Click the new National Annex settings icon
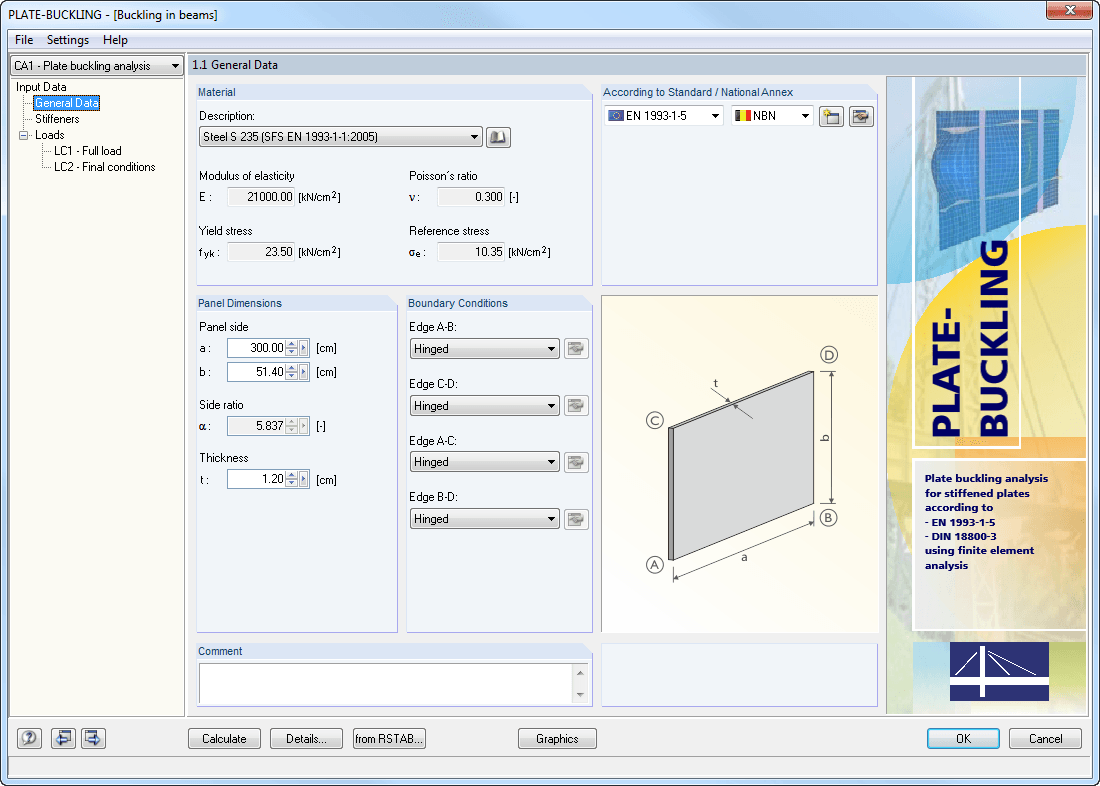 pos(831,116)
